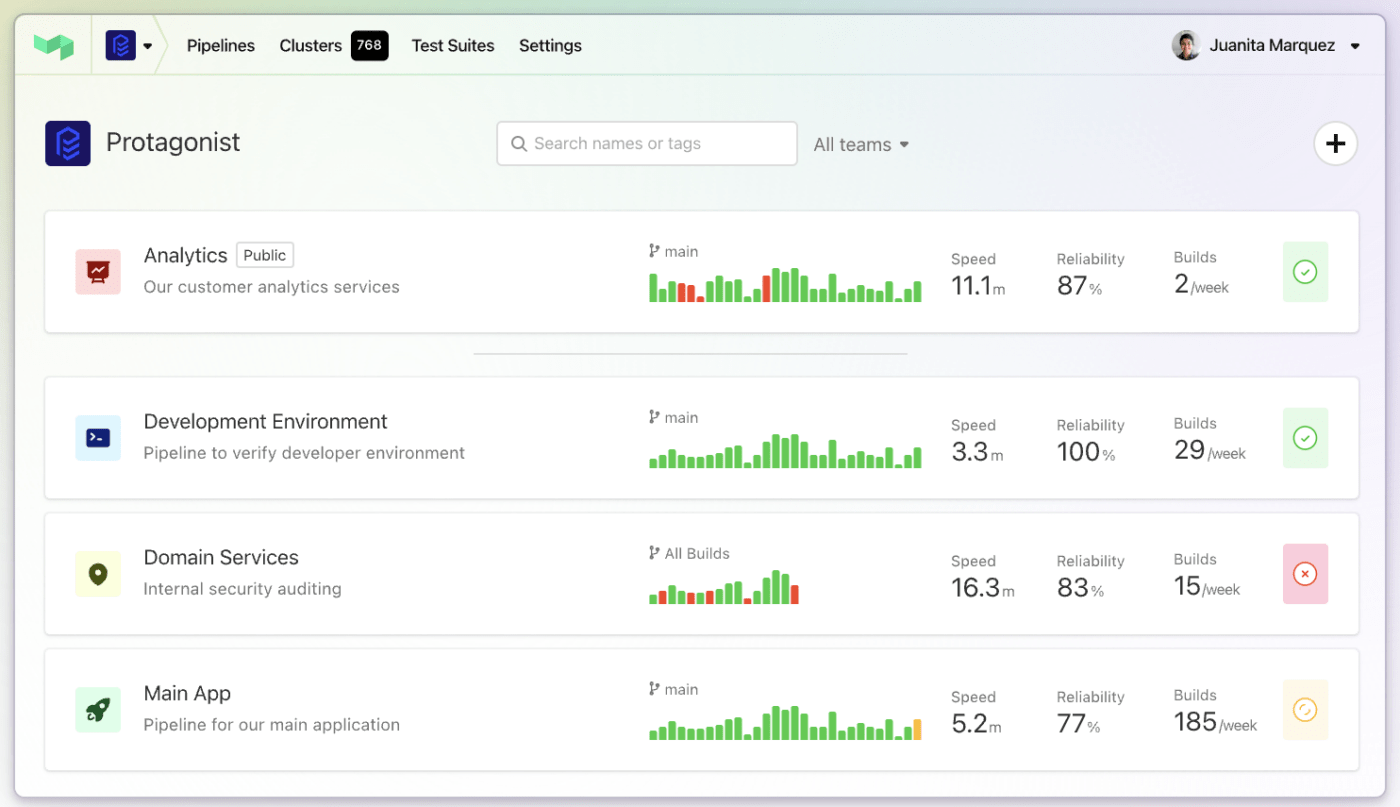Click the Domain Services map pin icon

(97, 573)
